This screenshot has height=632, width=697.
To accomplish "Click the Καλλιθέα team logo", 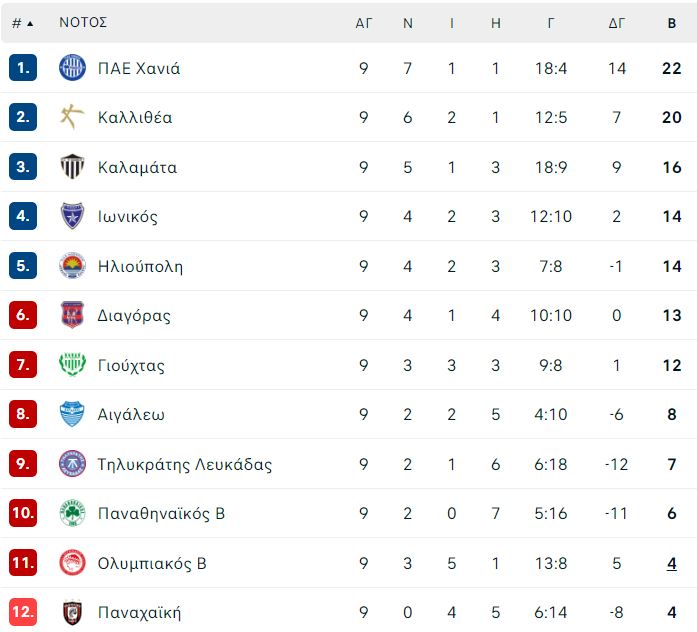I will 72,117.
